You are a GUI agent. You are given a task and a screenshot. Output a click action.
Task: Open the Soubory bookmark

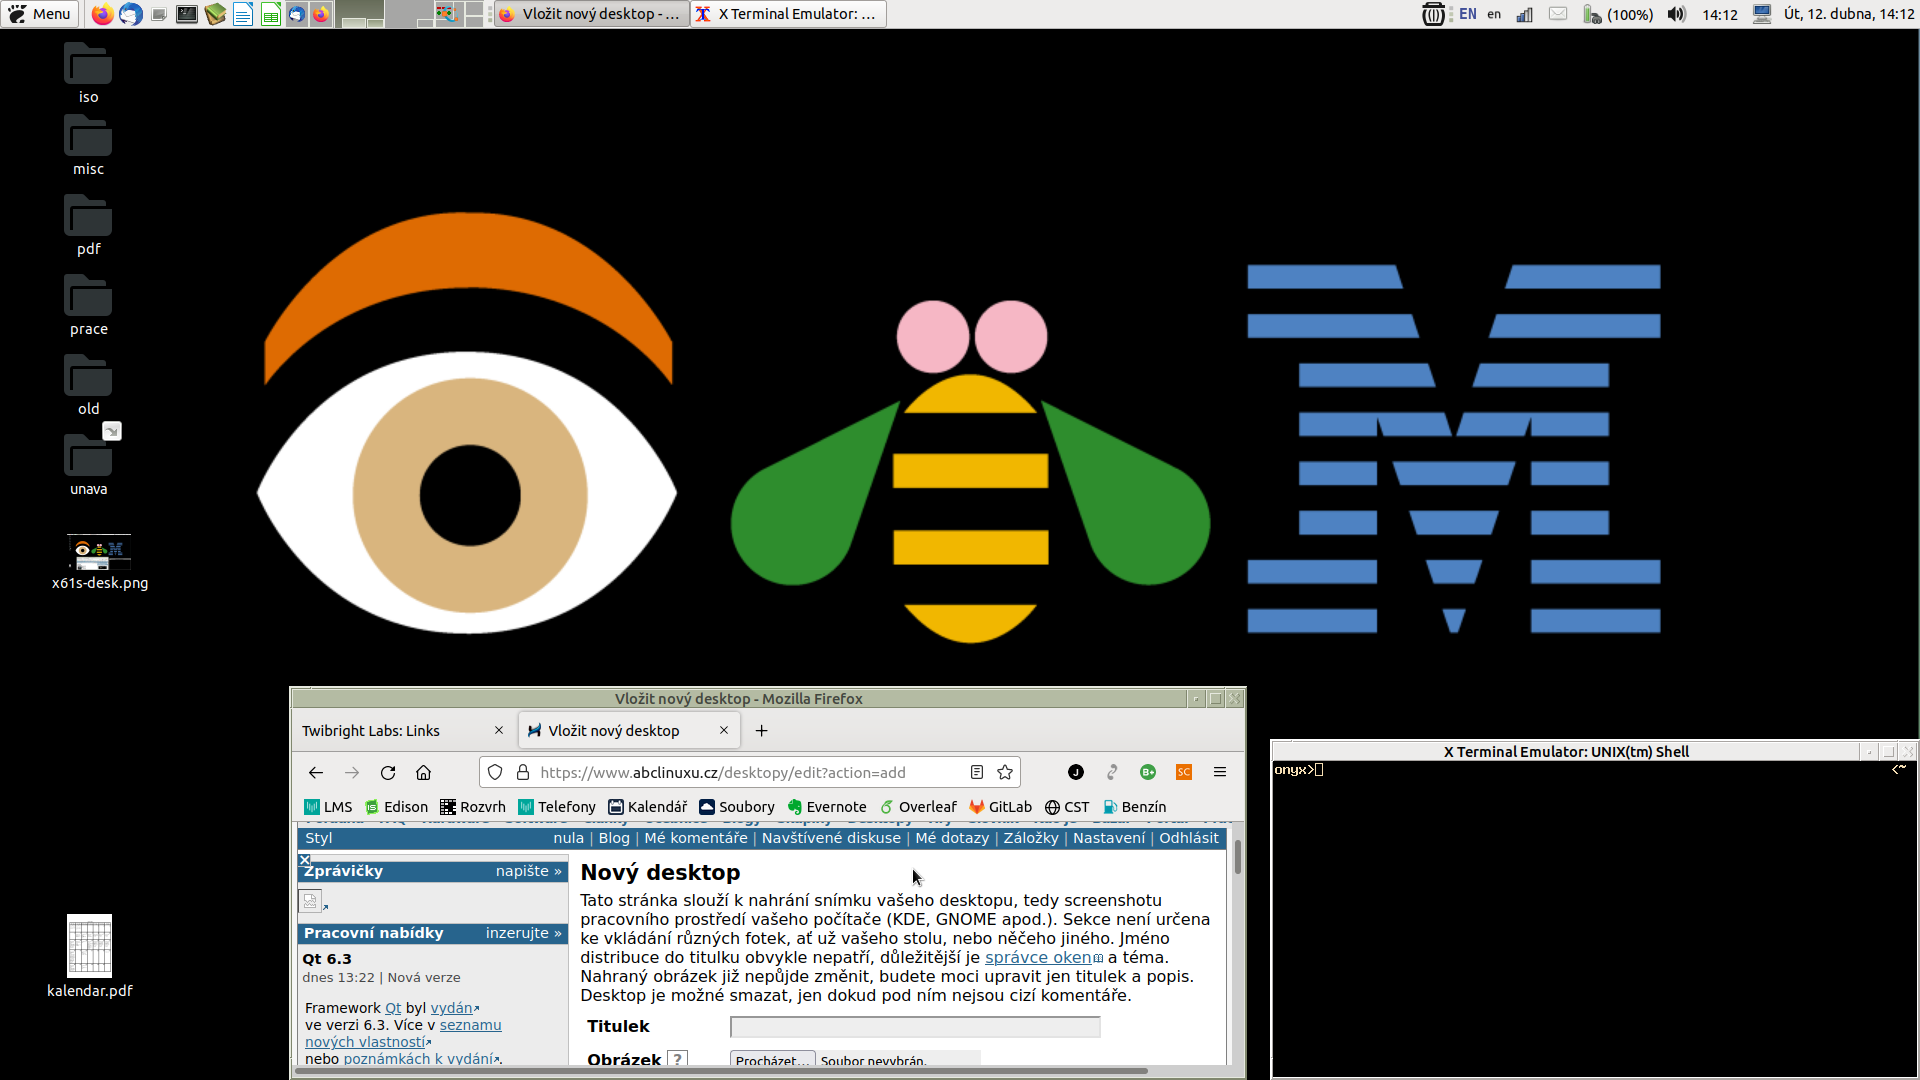coord(737,807)
